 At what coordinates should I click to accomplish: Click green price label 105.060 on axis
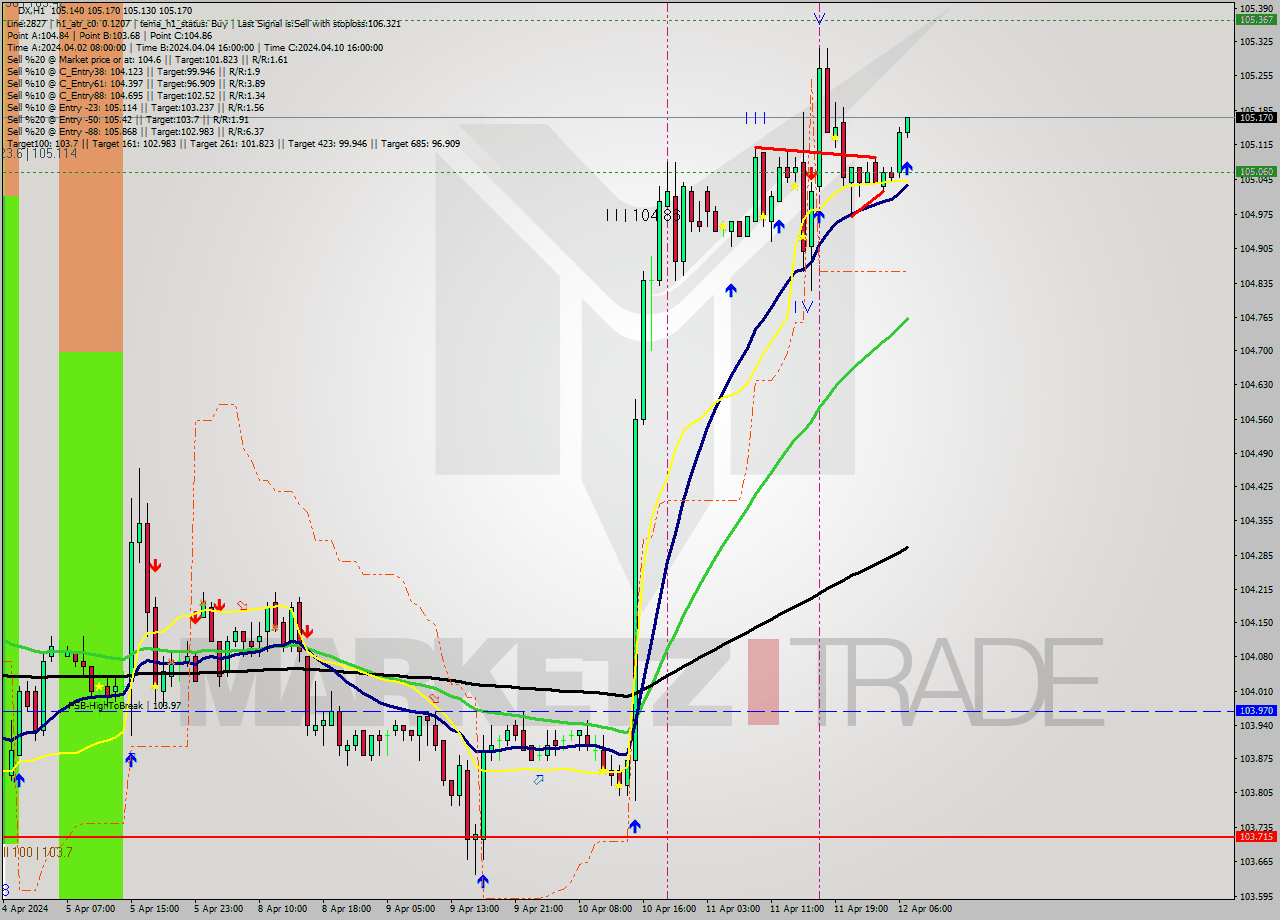(x=1256, y=171)
